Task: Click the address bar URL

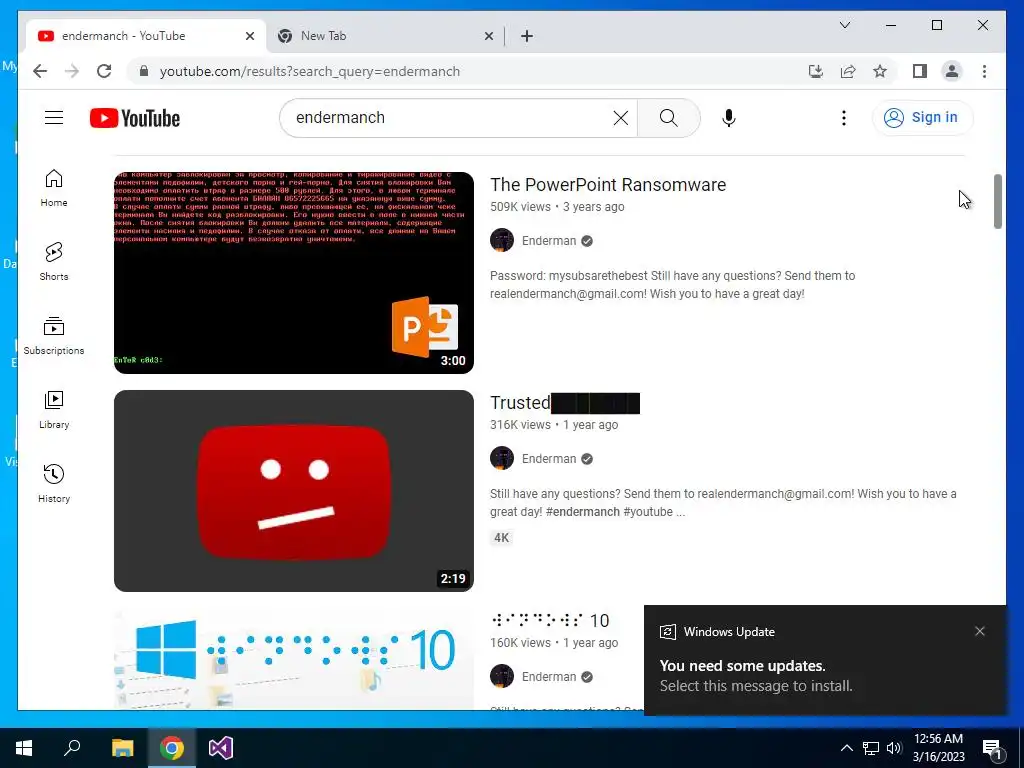Action: [x=310, y=71]
